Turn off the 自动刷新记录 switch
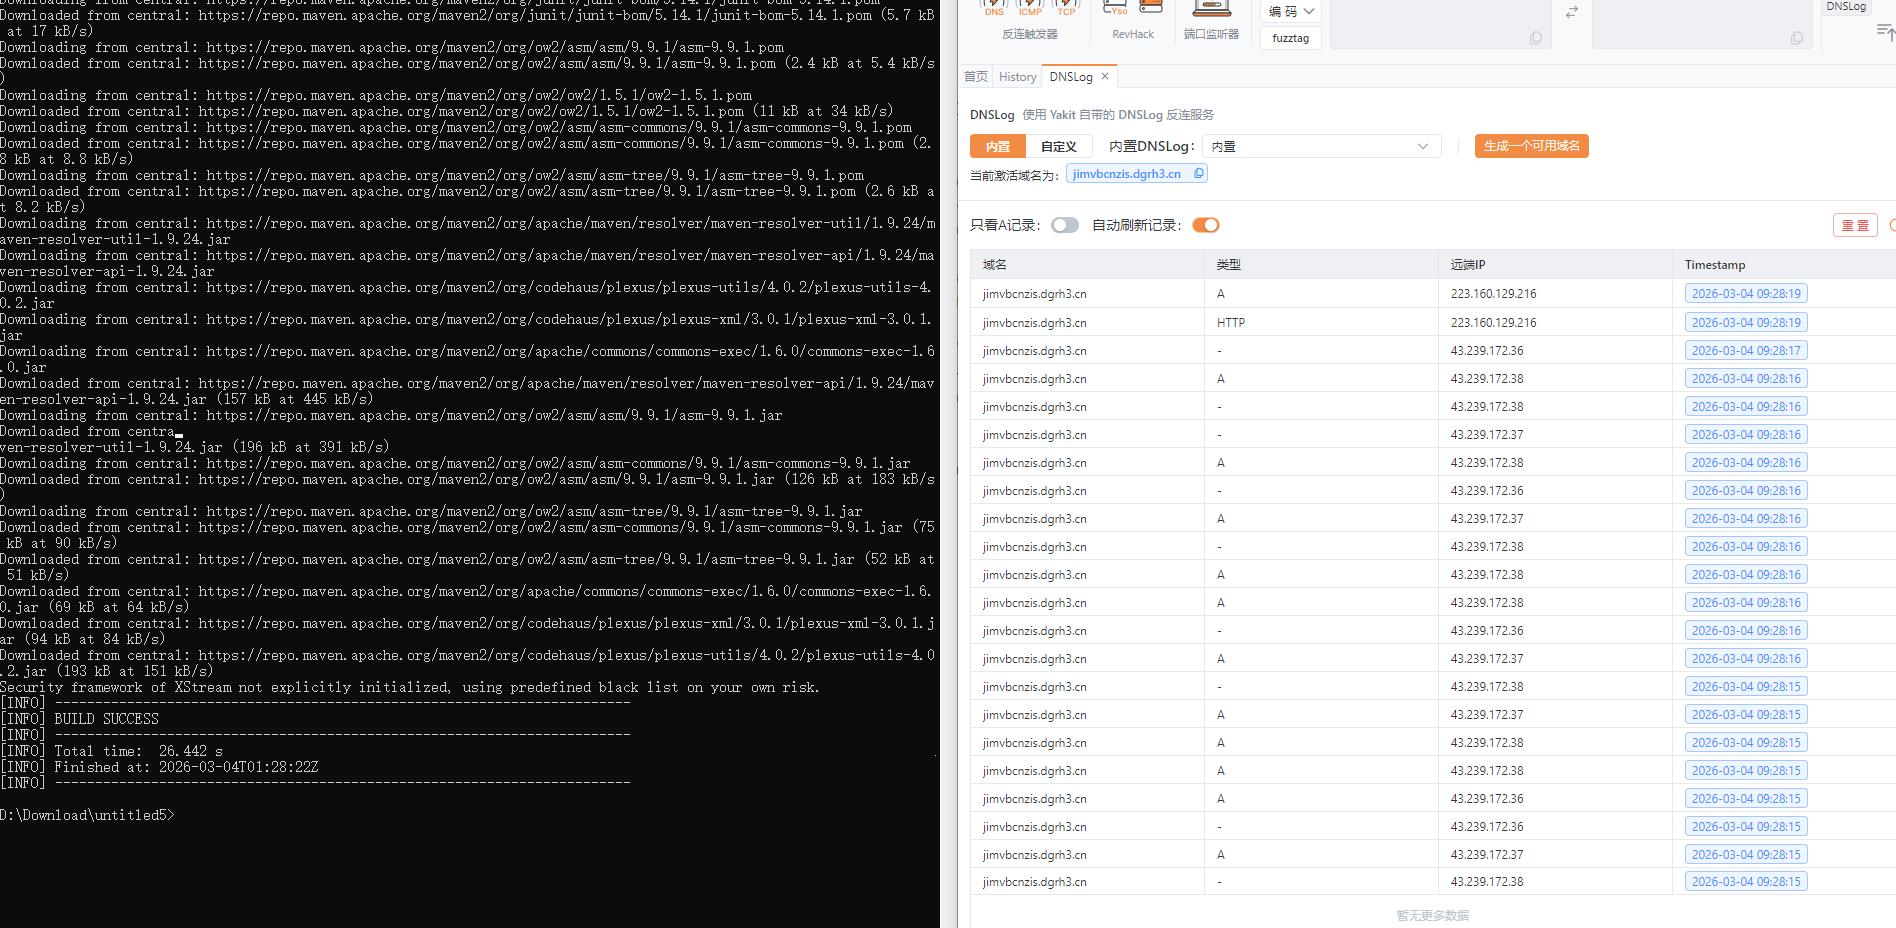1896x928 pixels. [x=1206, y=225]
